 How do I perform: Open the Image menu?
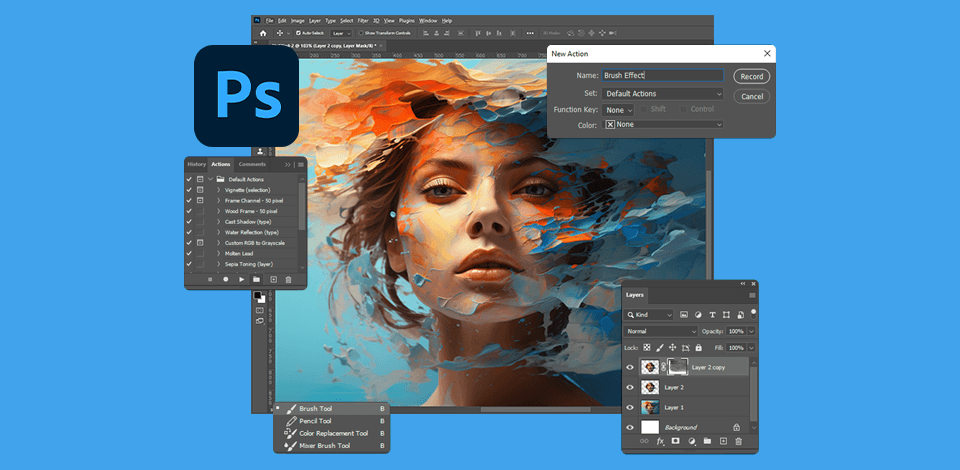pos(298,20)
